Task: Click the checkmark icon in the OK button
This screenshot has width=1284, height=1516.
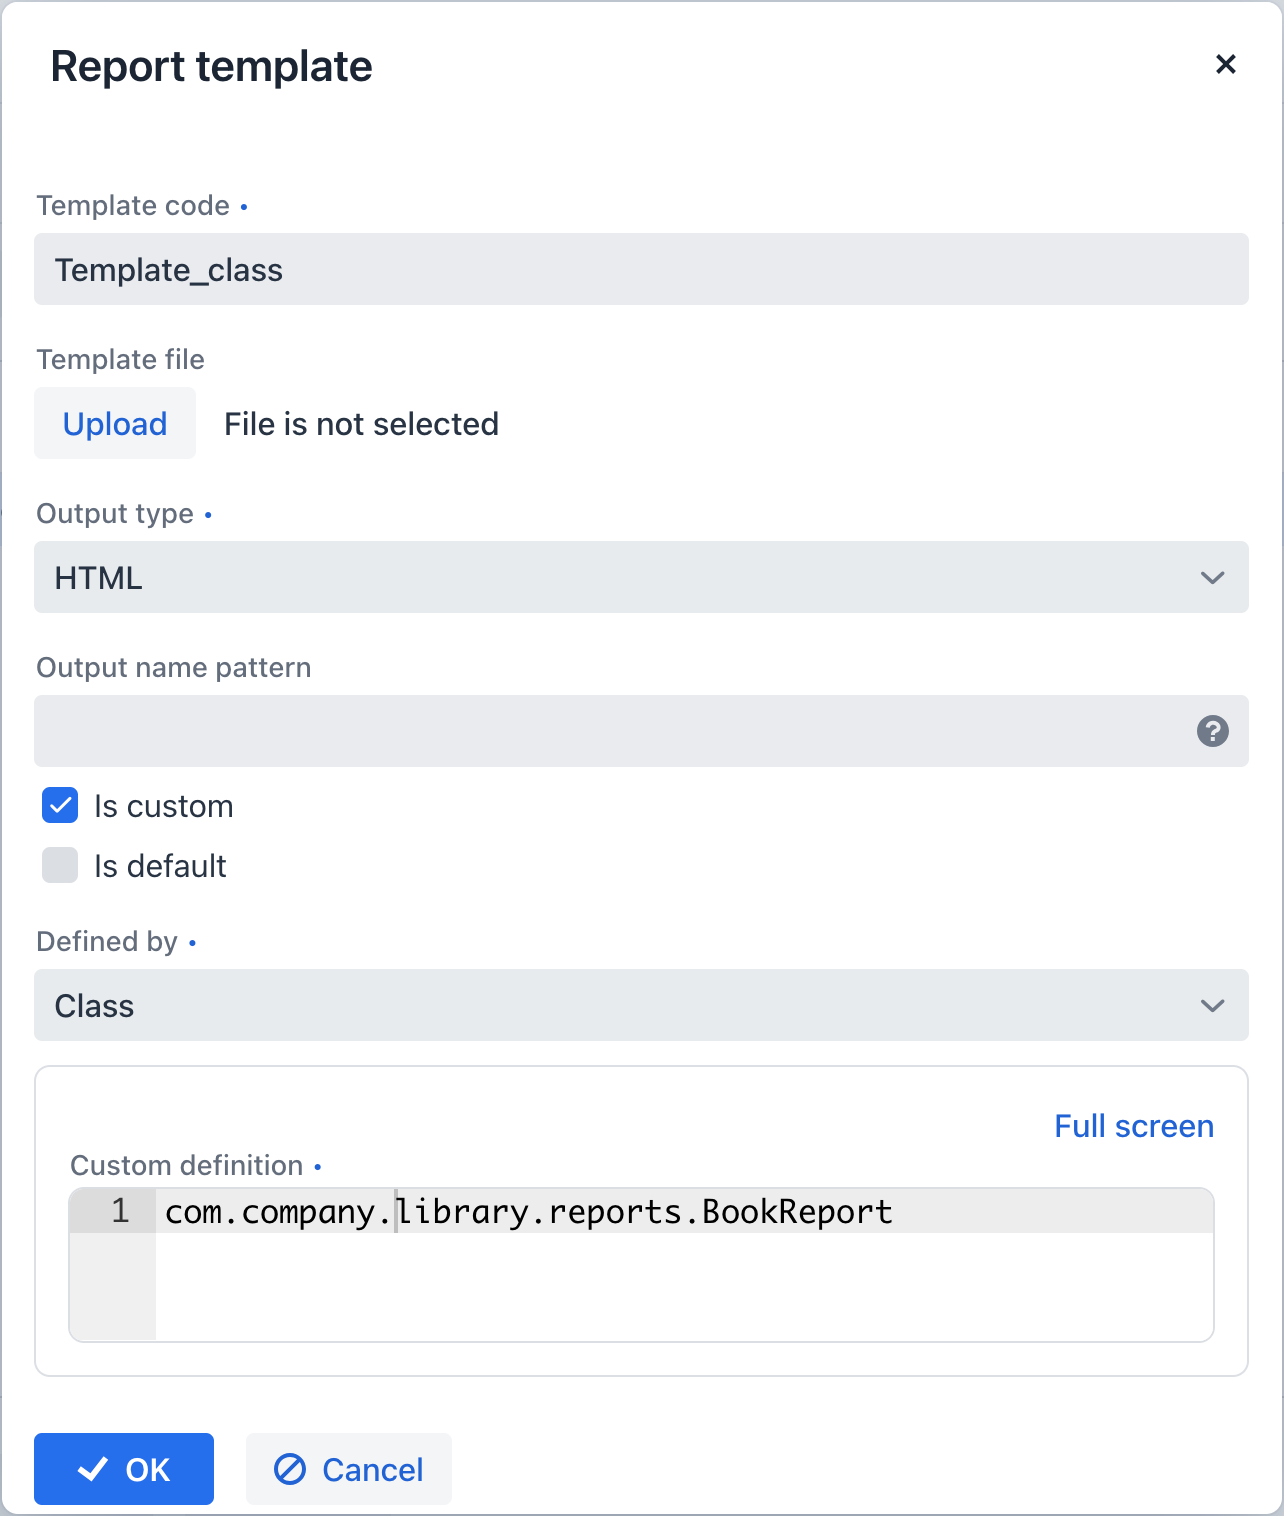Action: pos(93,1469)
